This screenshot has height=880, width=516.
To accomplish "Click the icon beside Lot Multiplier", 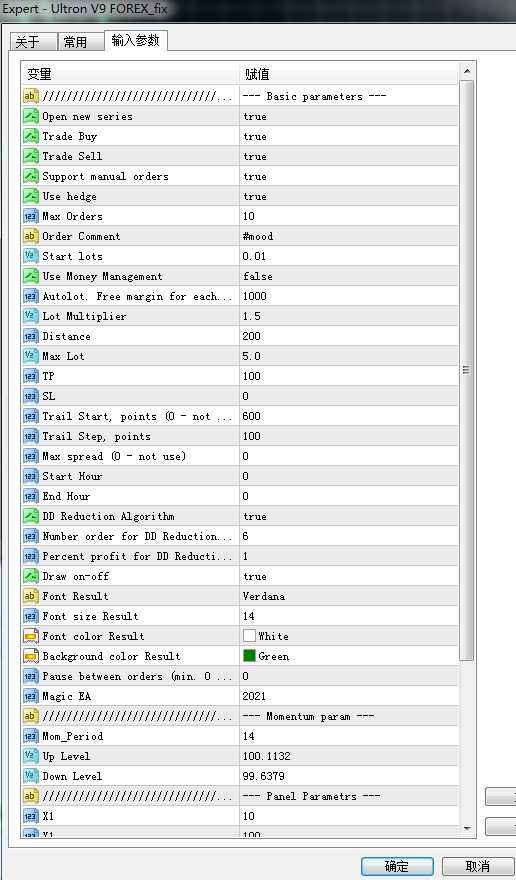I will point(30,316).
